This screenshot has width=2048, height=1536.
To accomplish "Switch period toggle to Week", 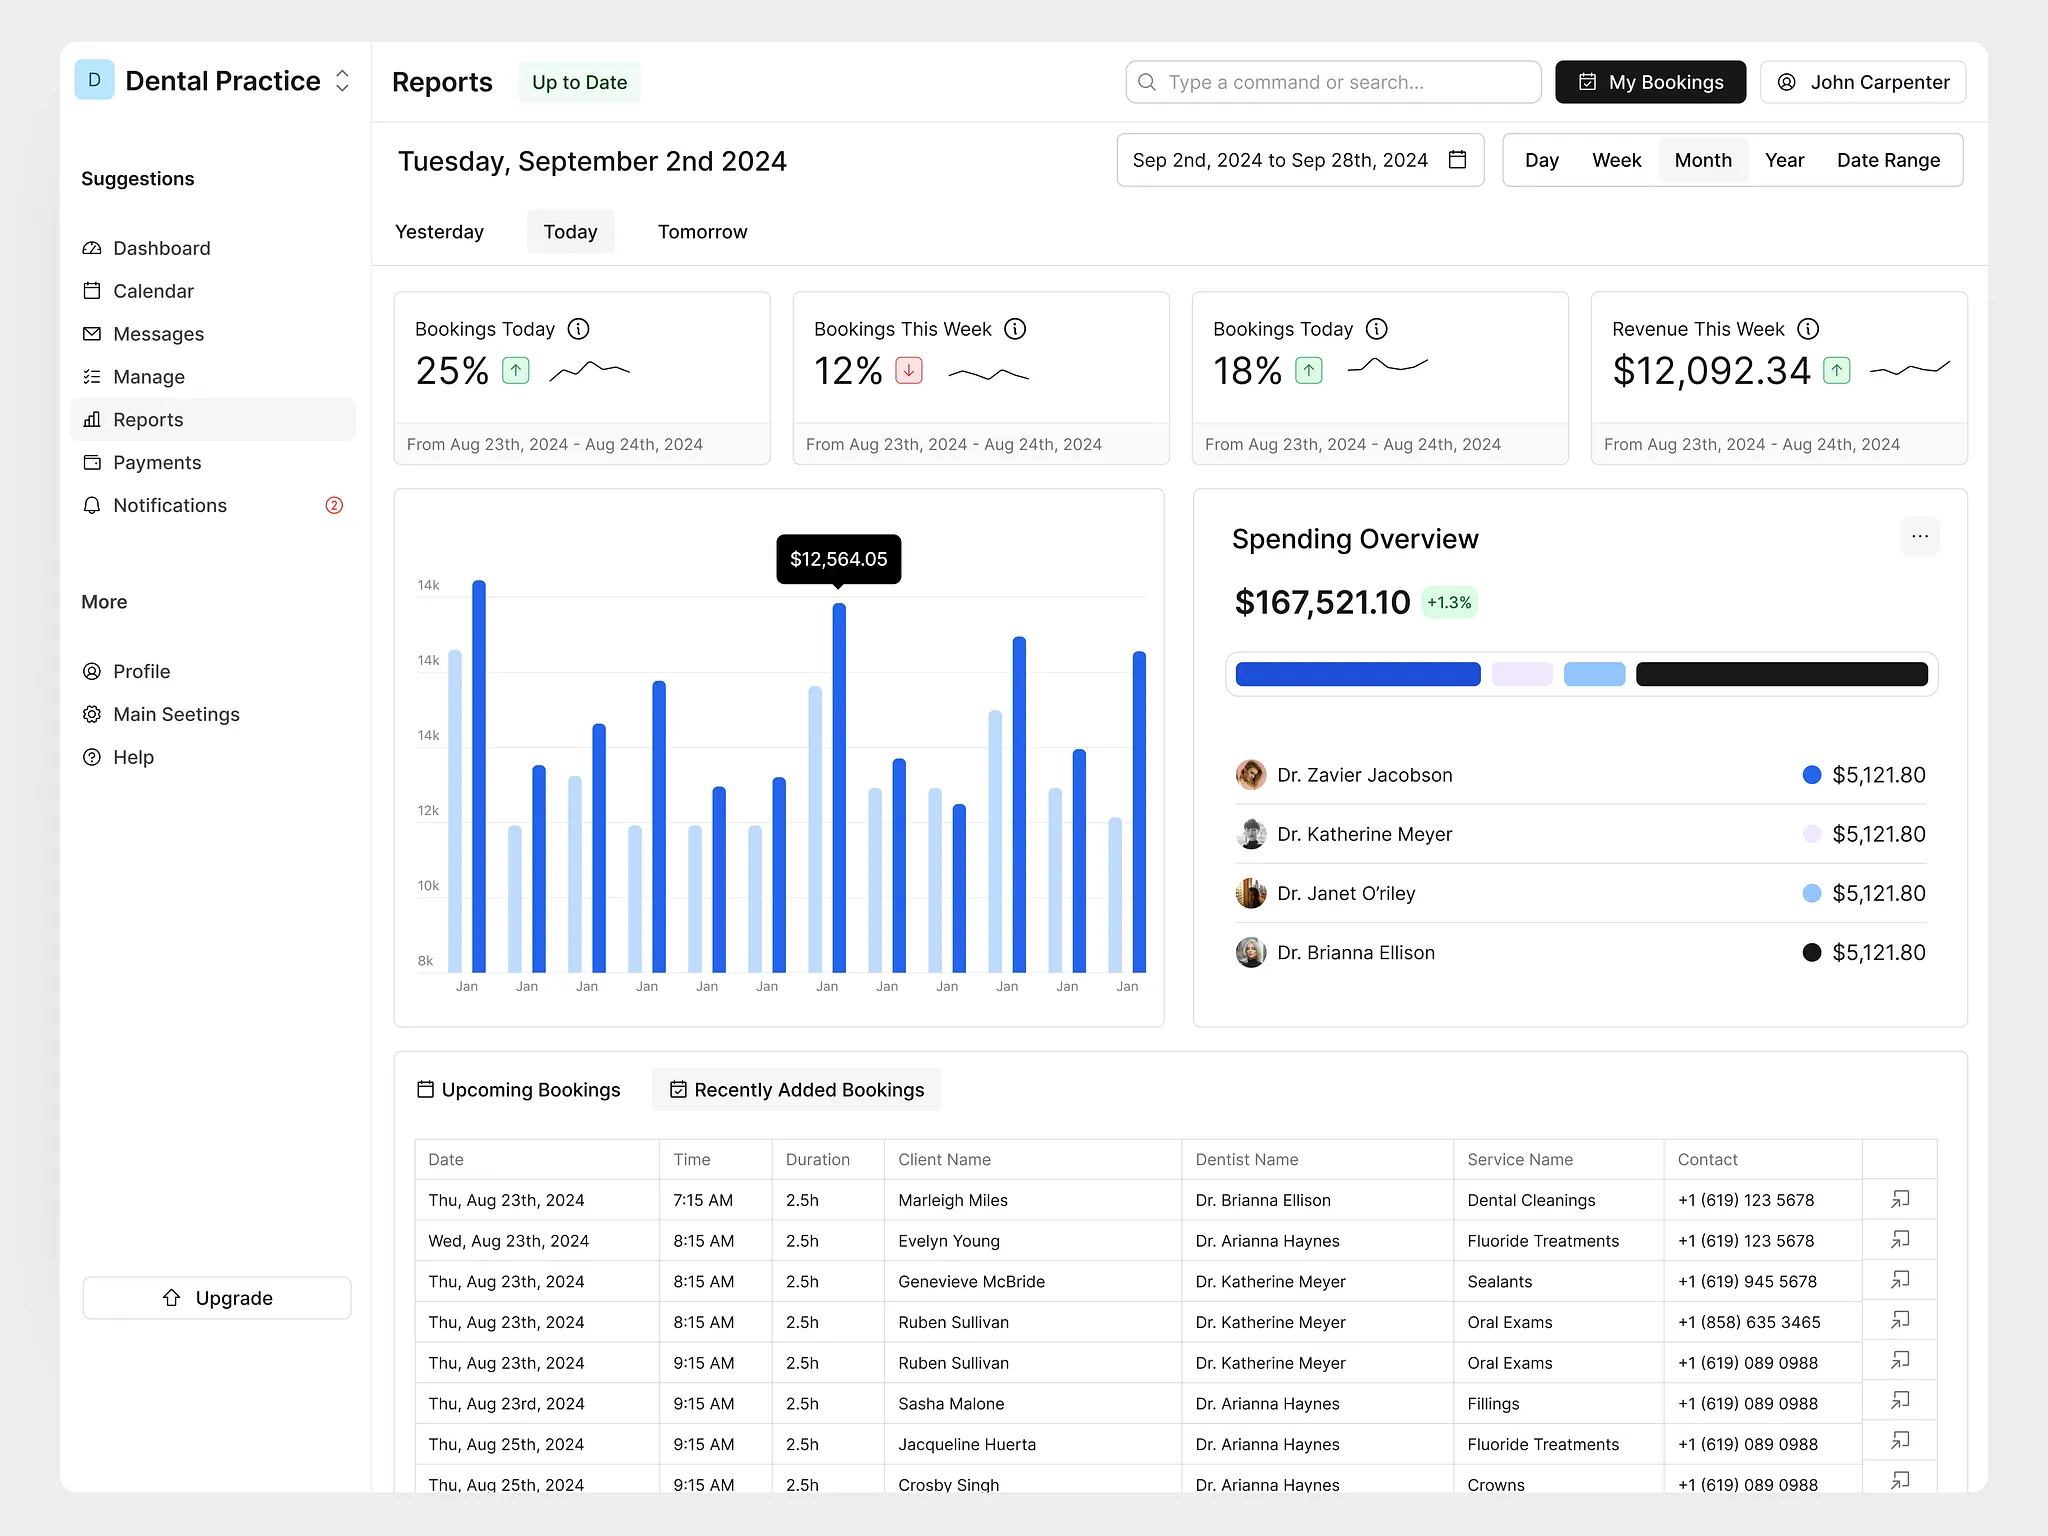I will [x=1616, y=161].
